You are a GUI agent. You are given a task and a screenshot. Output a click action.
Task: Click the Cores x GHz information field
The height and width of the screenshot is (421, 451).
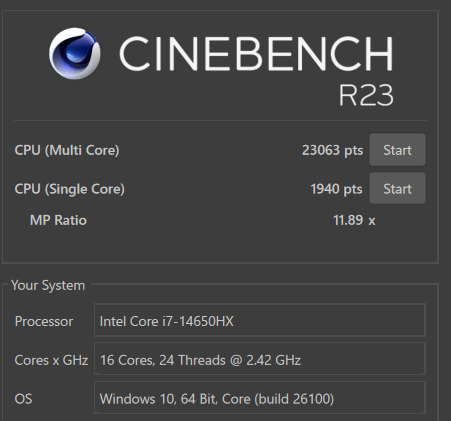pos(260,359)
